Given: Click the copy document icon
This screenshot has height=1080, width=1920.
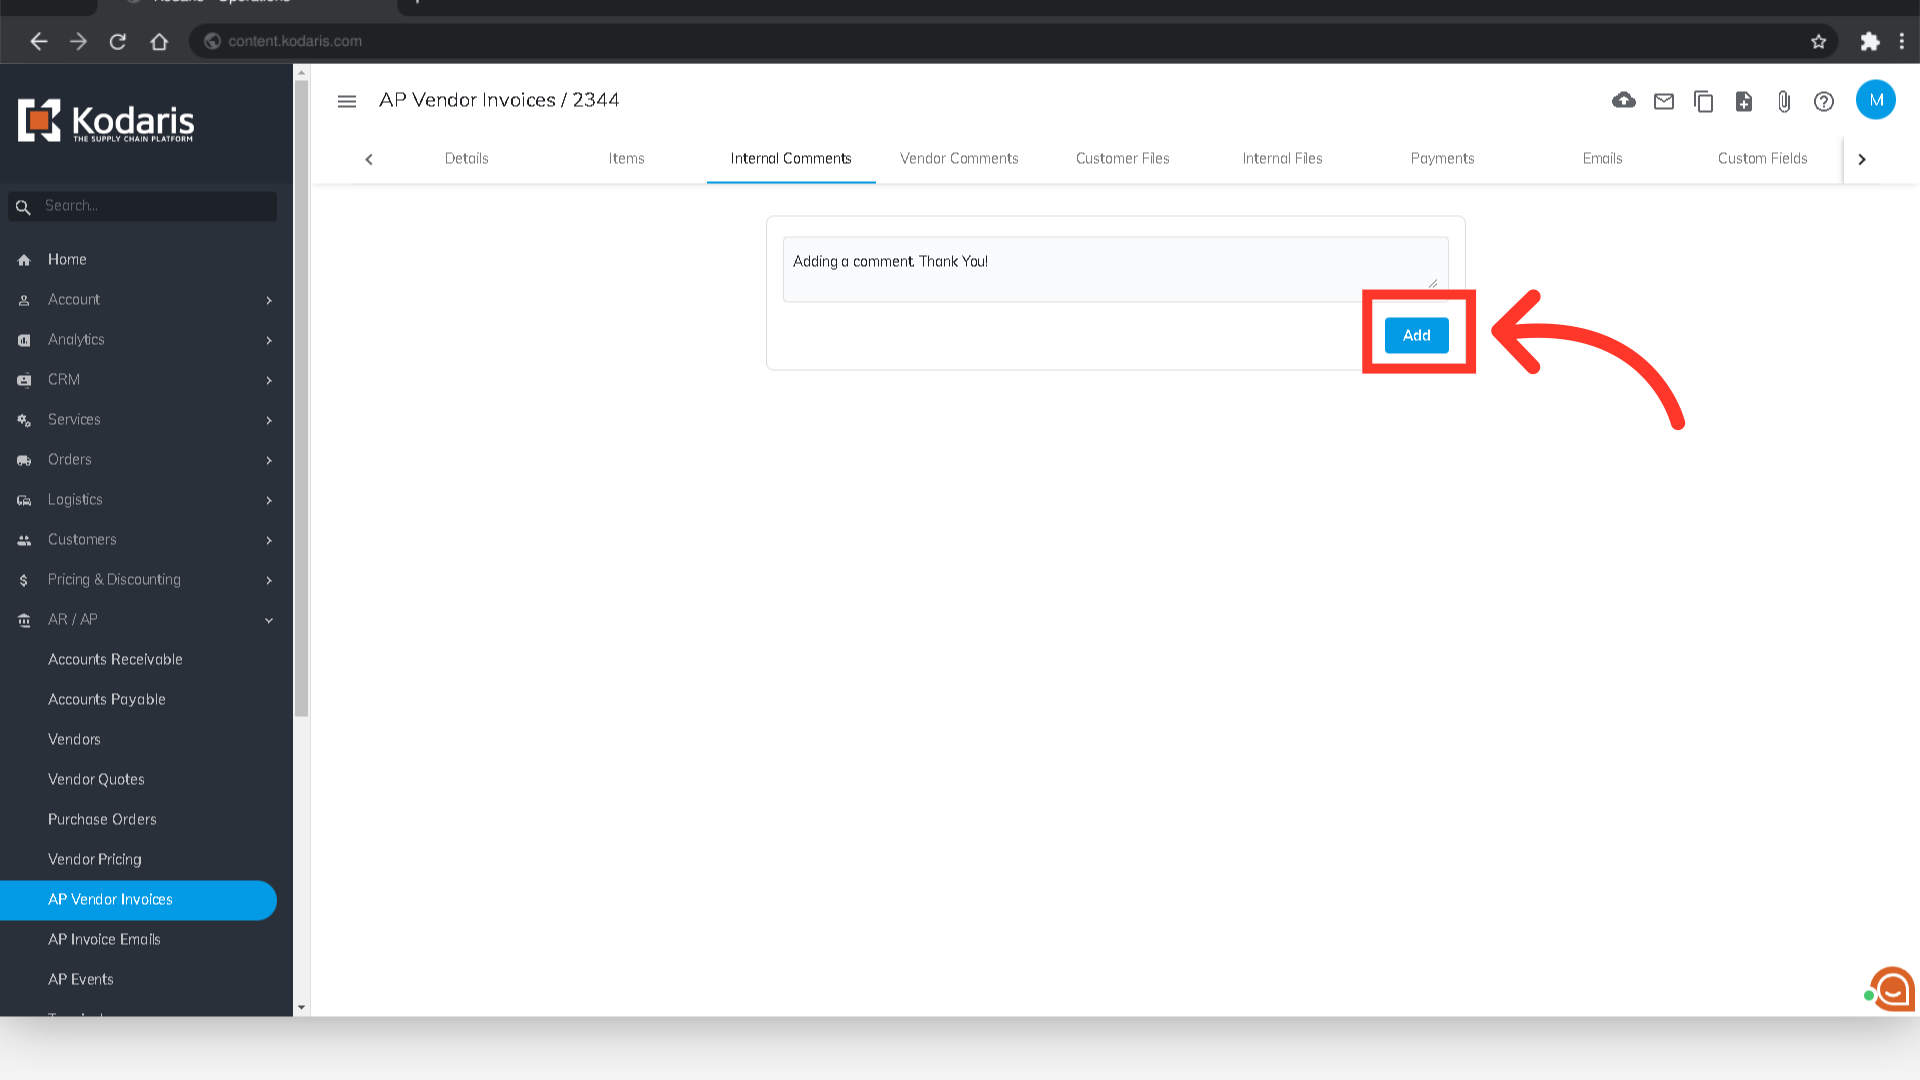Looking at the screenshot, I should [1704, 101].
